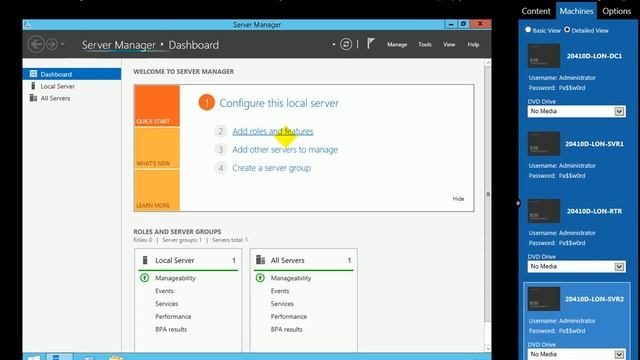Click the forward navigation arrow
This screenshot has width=640, height=360.
[52, 44]
